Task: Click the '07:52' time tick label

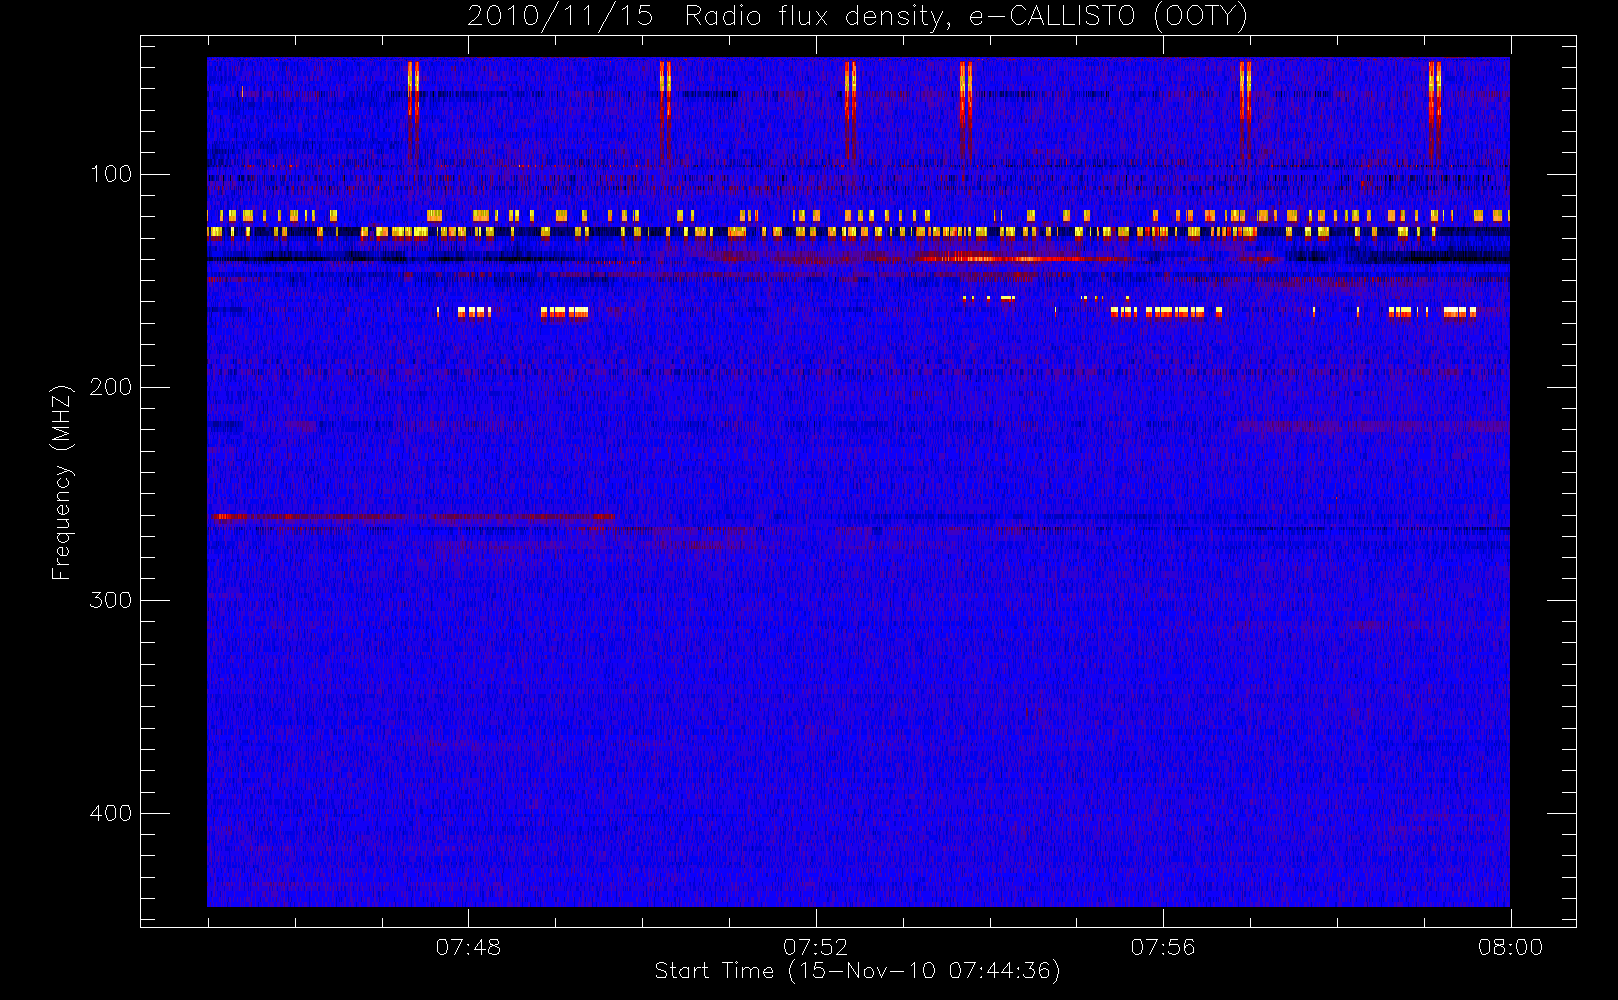Action: pos(815,947)
